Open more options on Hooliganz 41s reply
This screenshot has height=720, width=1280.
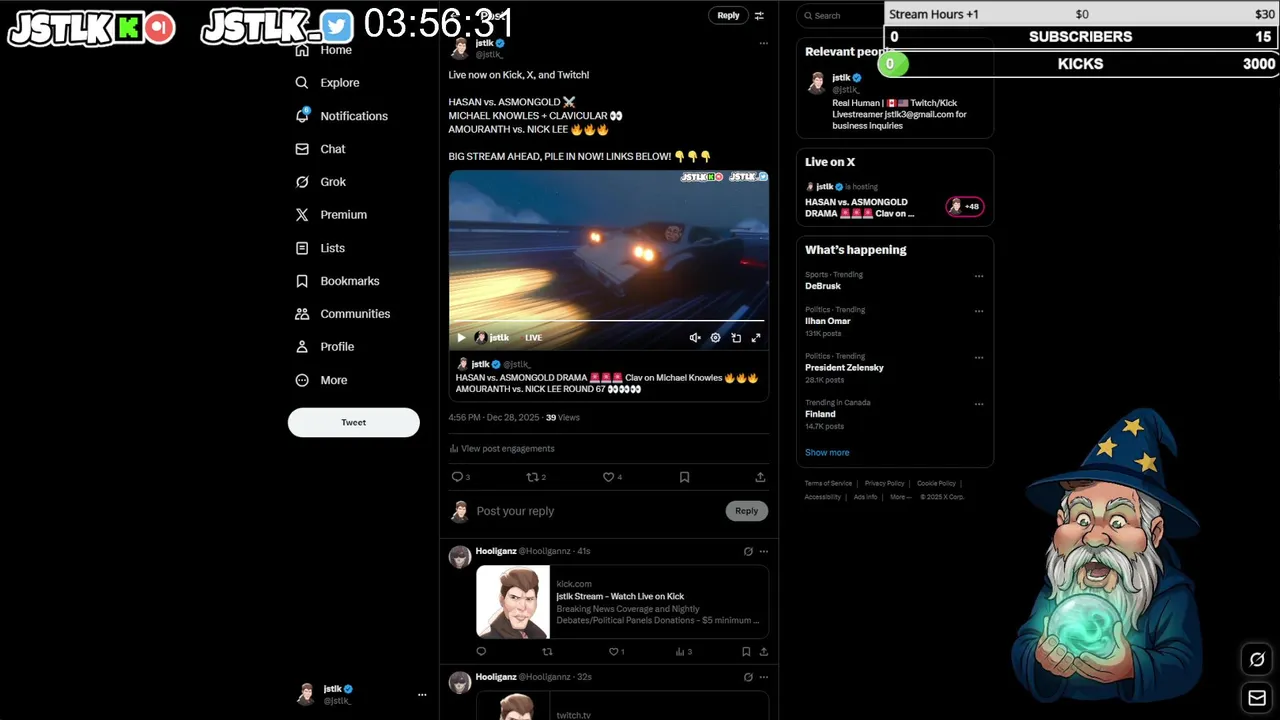tap(763, 551)
